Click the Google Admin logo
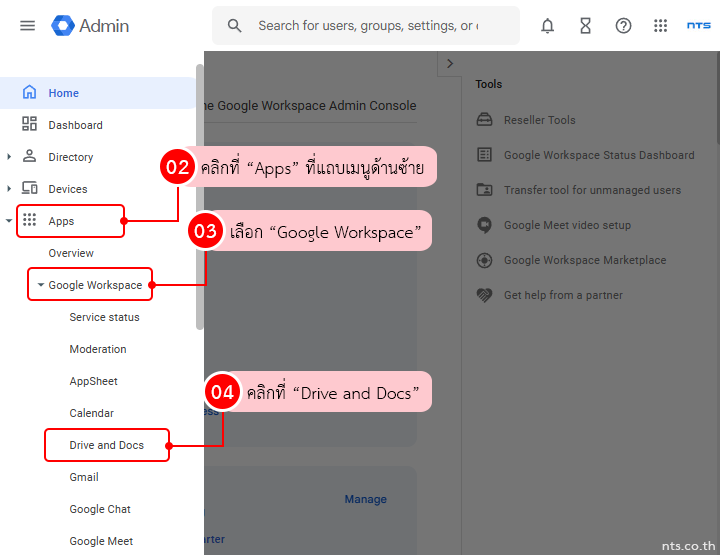The height and width of the screenshot is (555, 720). click(x=90, y=26)
